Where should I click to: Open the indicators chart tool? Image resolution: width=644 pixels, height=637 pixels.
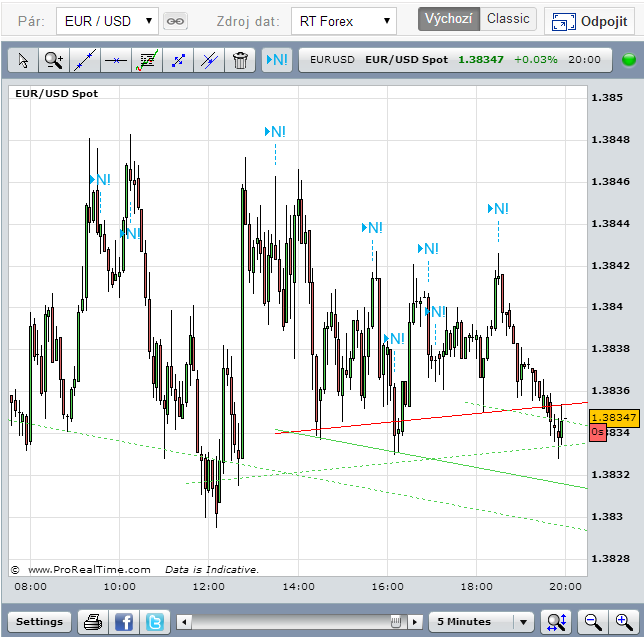pos(147,60)
